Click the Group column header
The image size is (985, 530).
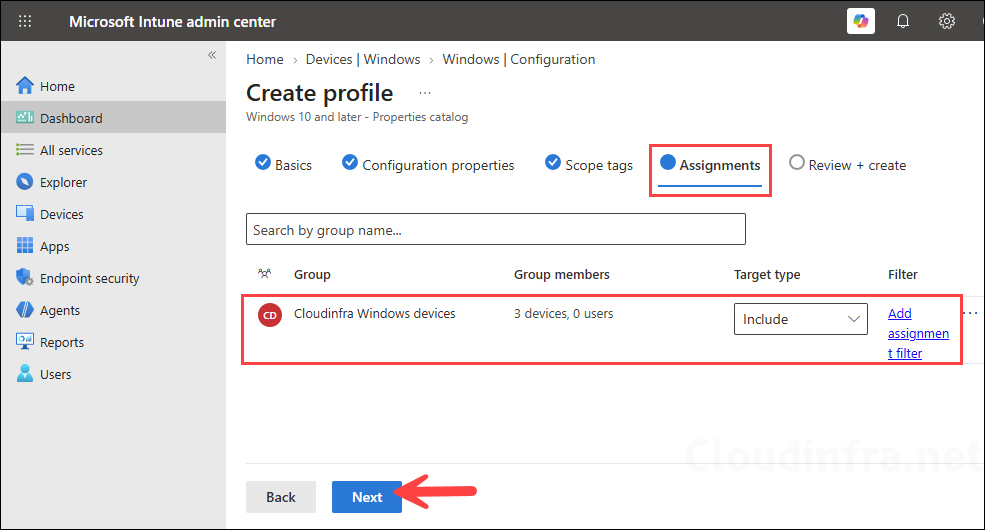312,274
